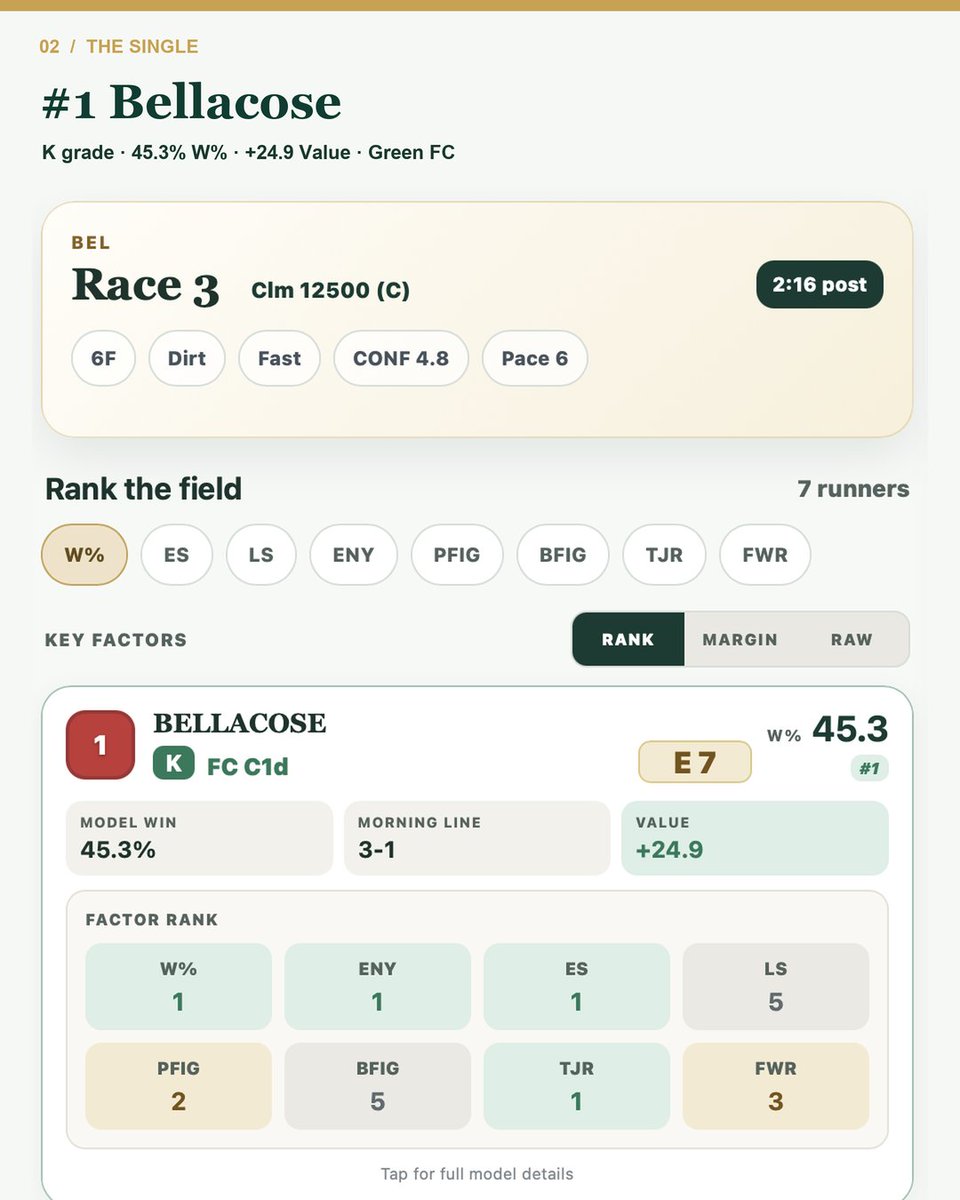Image resolution: width=960 pixels, height=1200 pixels.
Task: Click the W% factor rank tile
Action: [178, 986]
